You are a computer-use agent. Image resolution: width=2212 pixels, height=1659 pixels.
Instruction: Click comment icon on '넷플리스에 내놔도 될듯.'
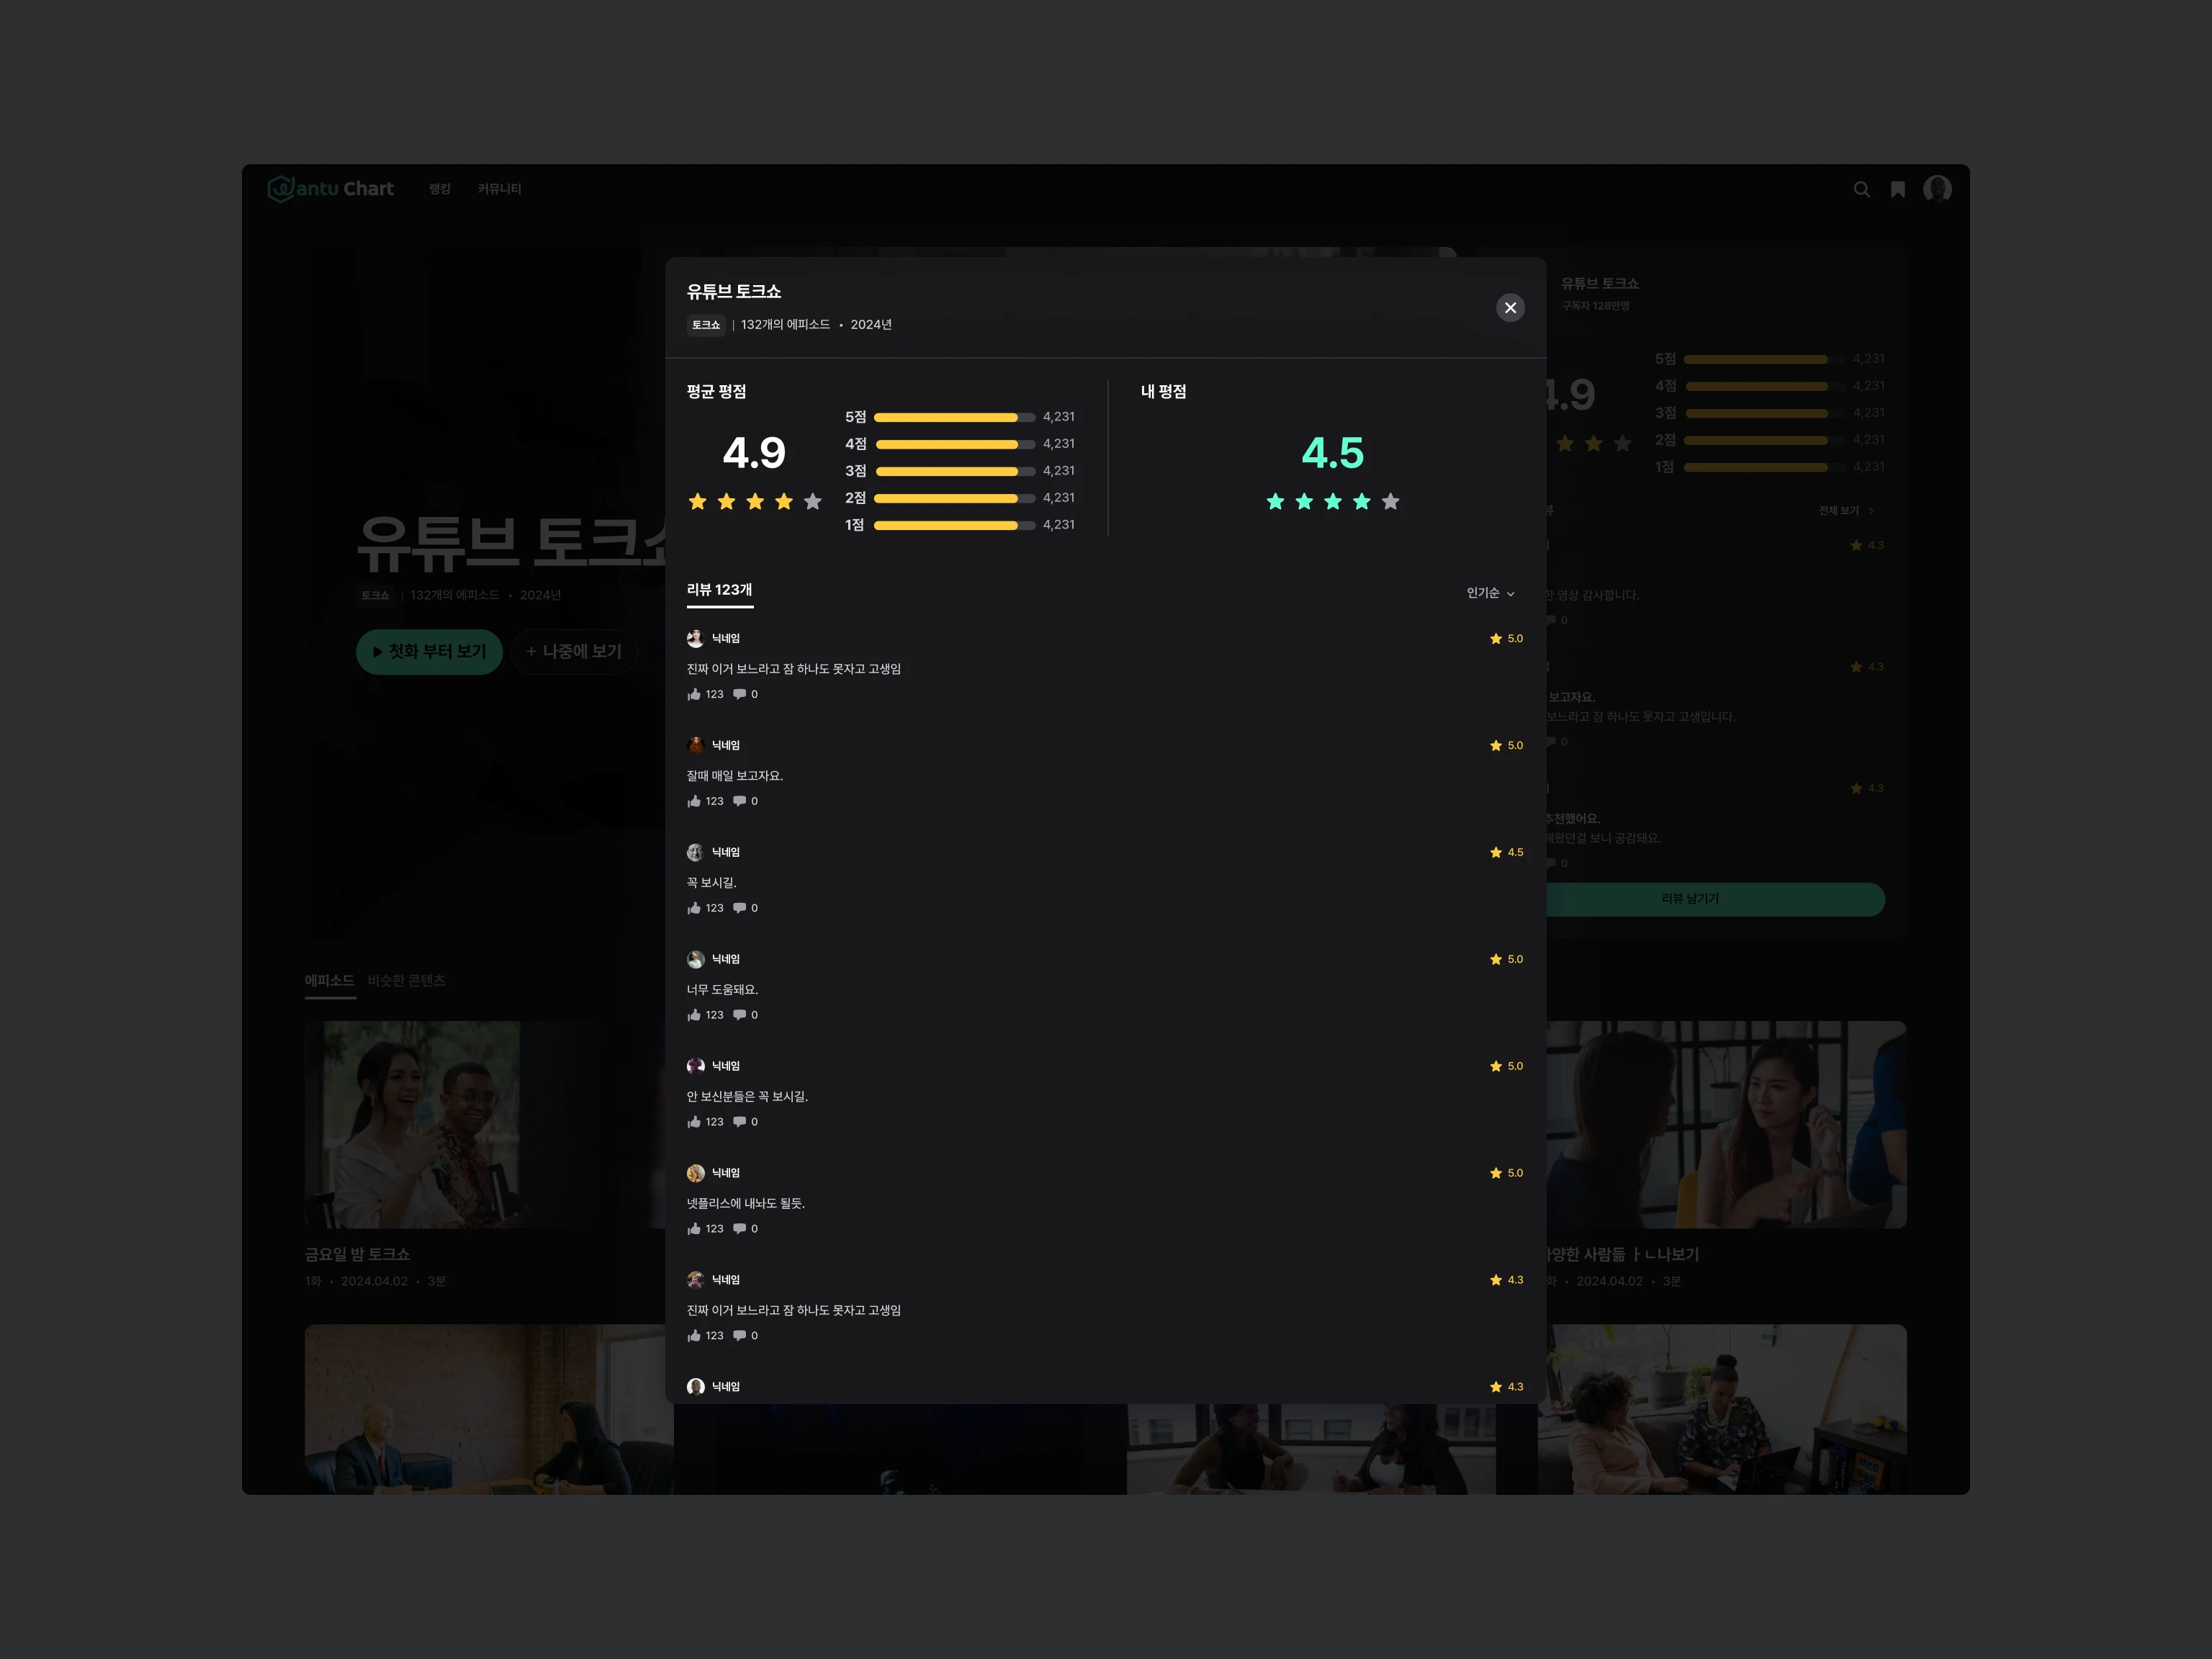[x=739, y=1229]
